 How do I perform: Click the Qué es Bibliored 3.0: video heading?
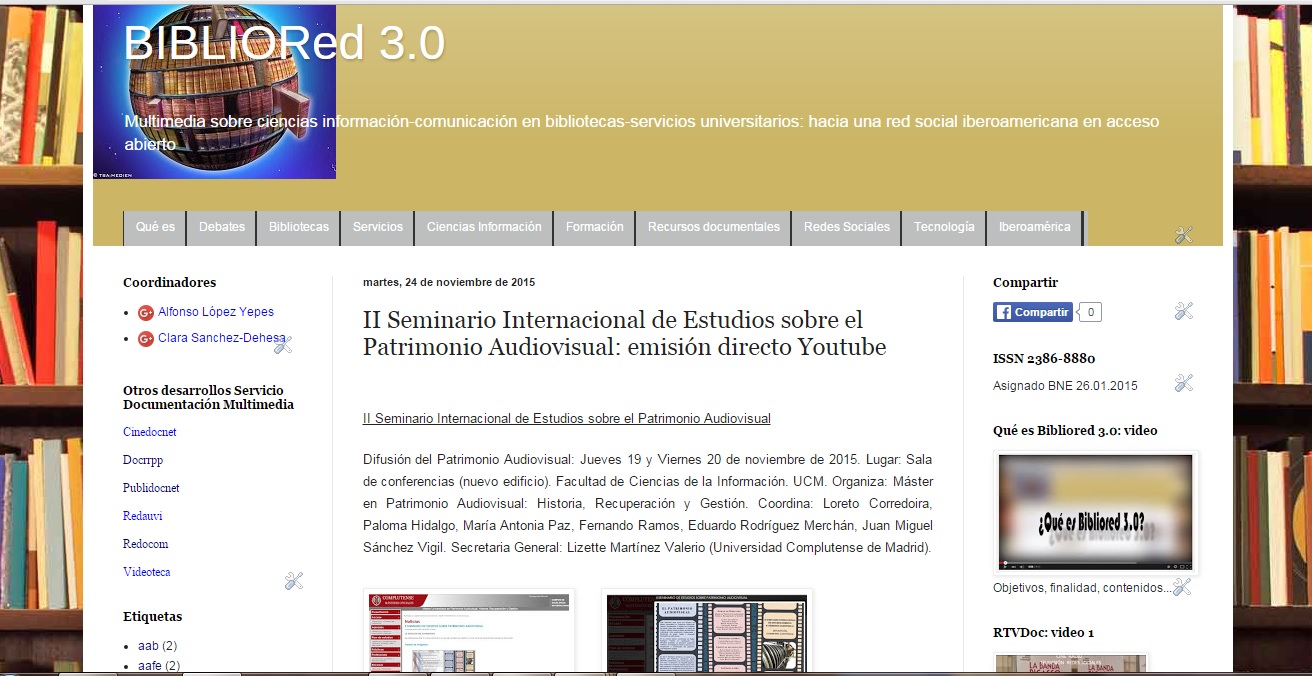(1075, 430)
